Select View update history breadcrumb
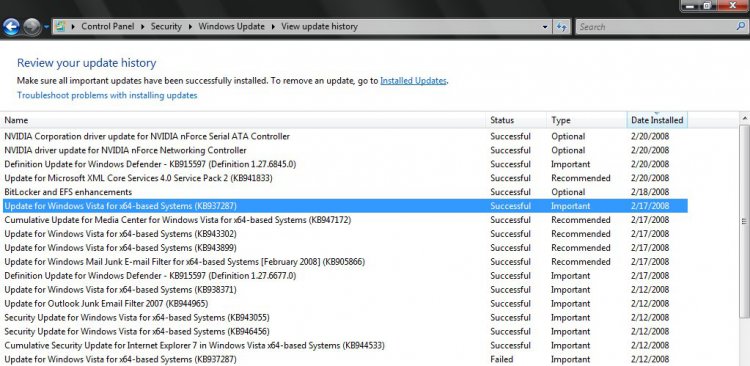Viewport: 750px width, 366px height. click(x=319, y=27)
